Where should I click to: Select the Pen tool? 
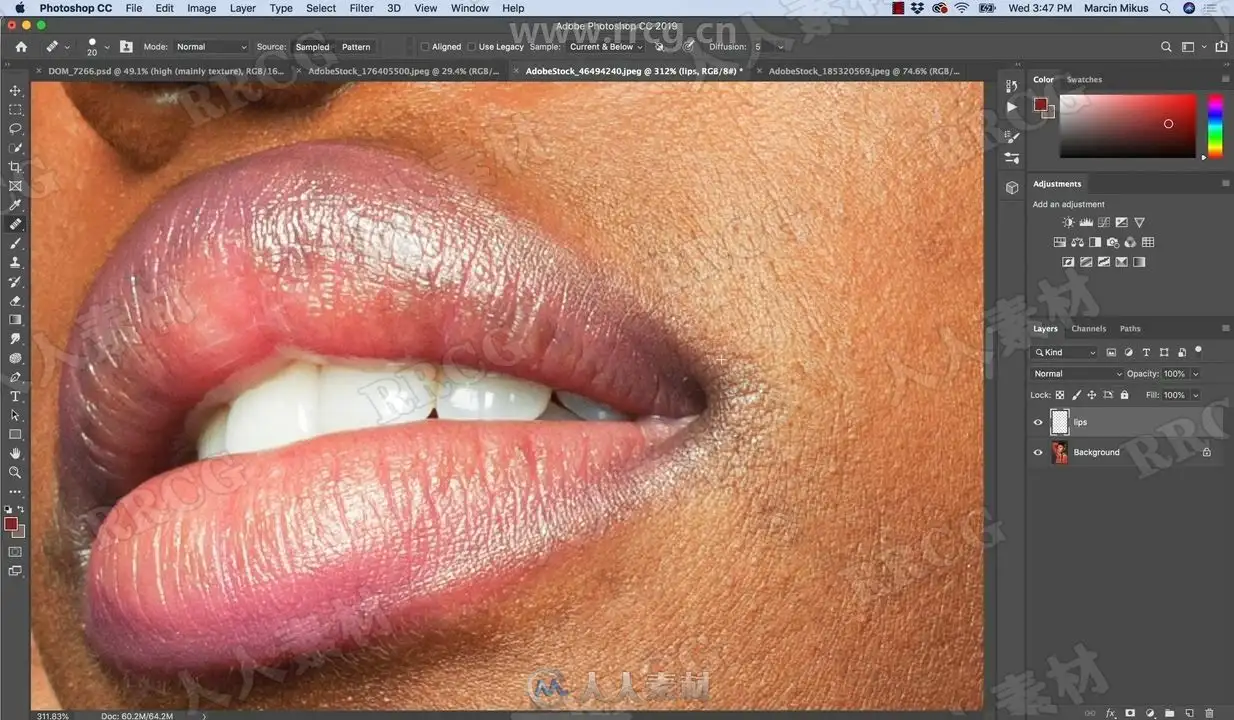15,377
